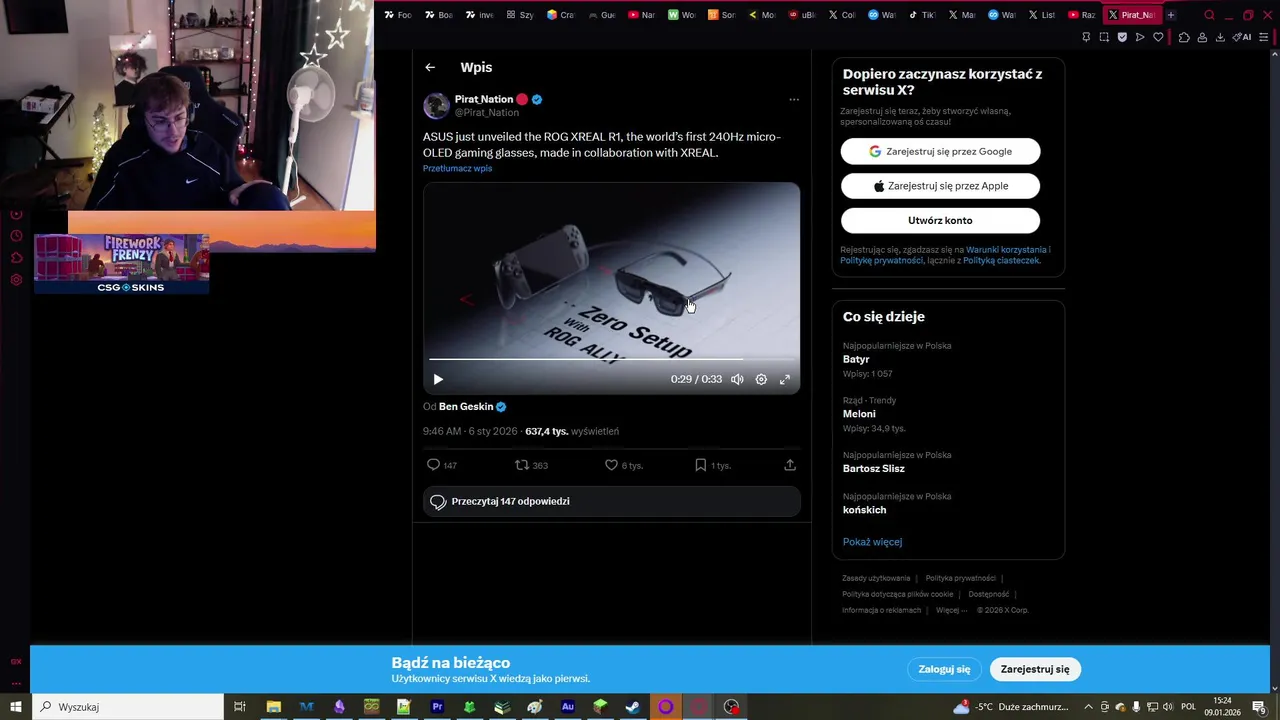Play the ROG XREAL video

(x=438, y=379)
